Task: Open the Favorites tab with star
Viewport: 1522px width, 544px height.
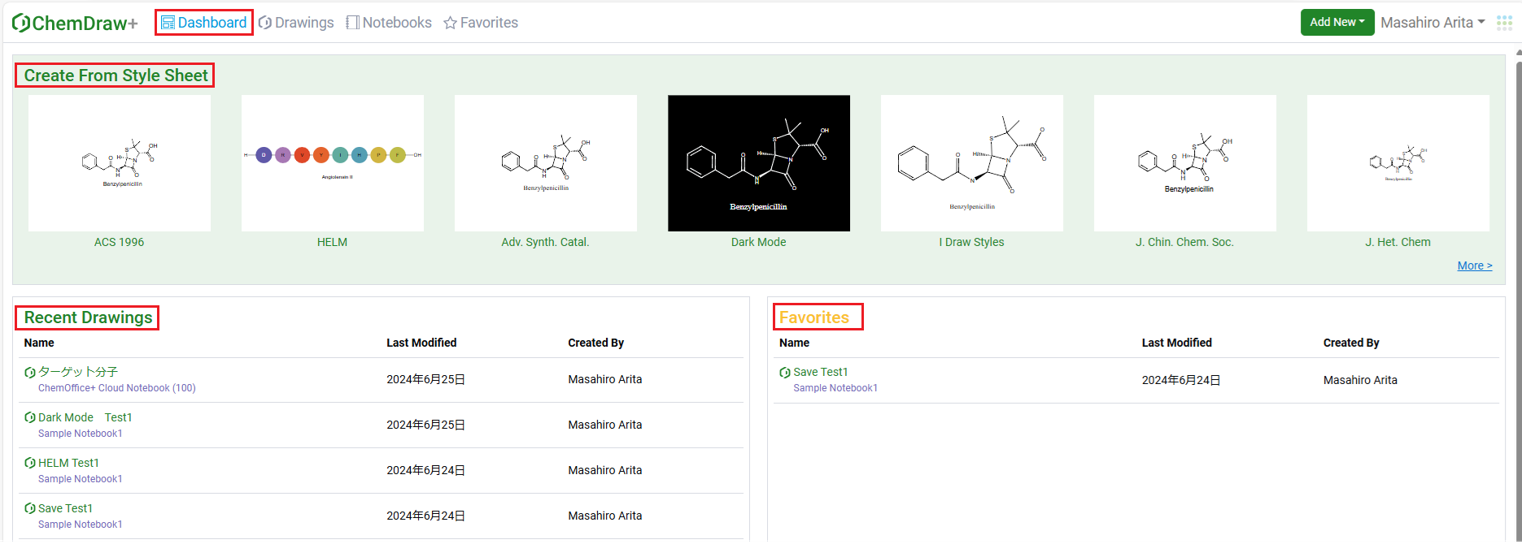Action: 481,22
